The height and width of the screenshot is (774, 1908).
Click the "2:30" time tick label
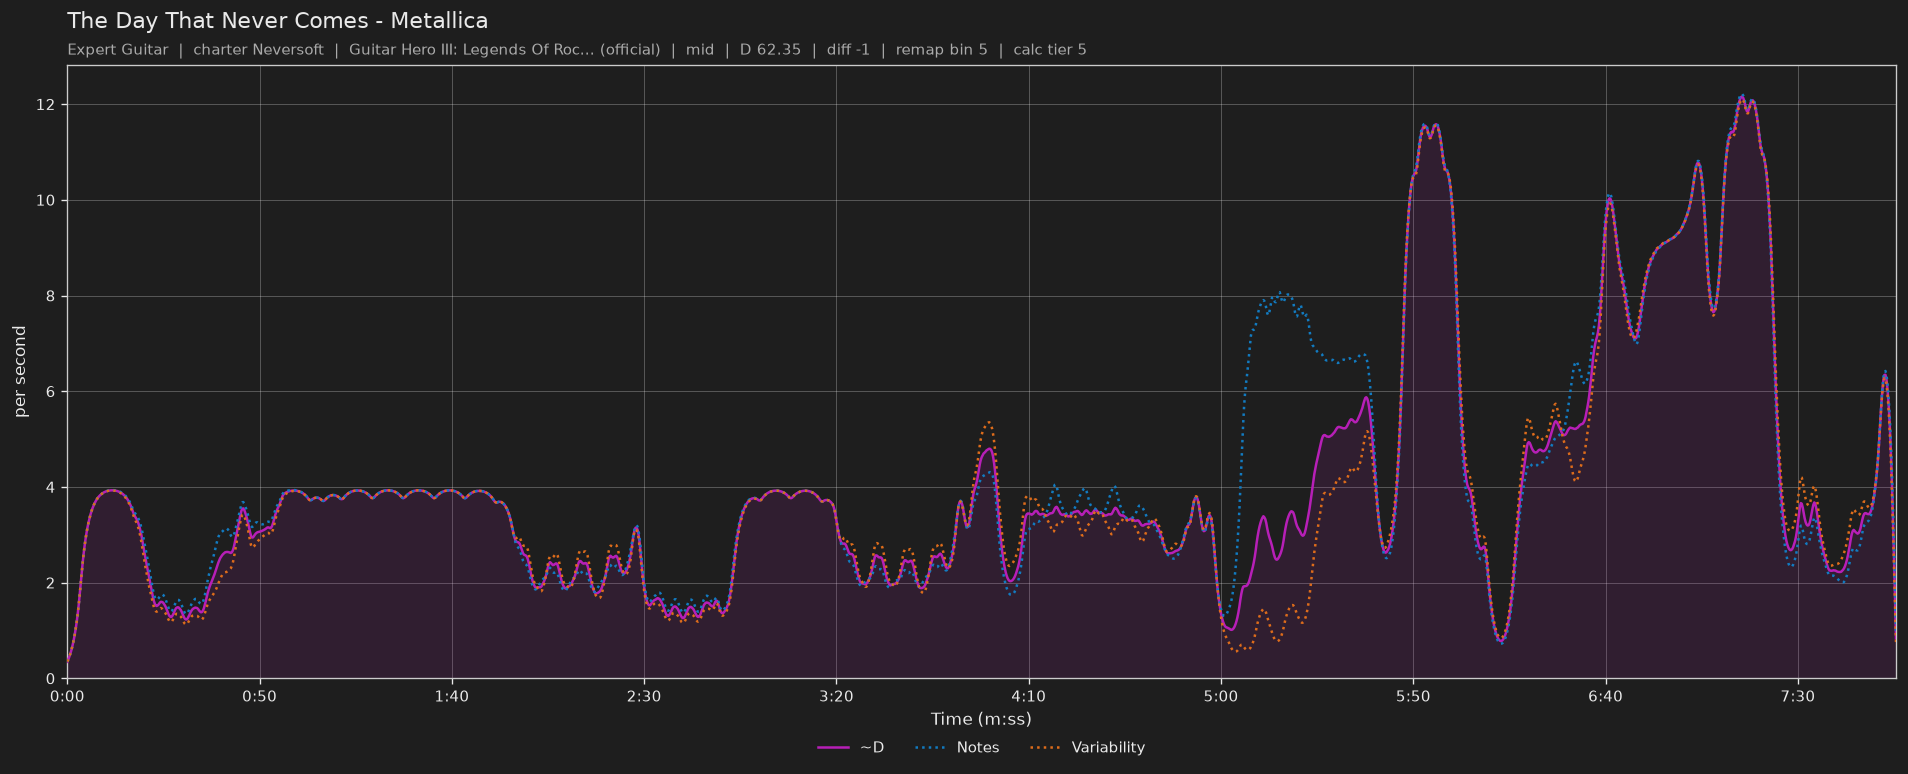(x=644, y=696)
